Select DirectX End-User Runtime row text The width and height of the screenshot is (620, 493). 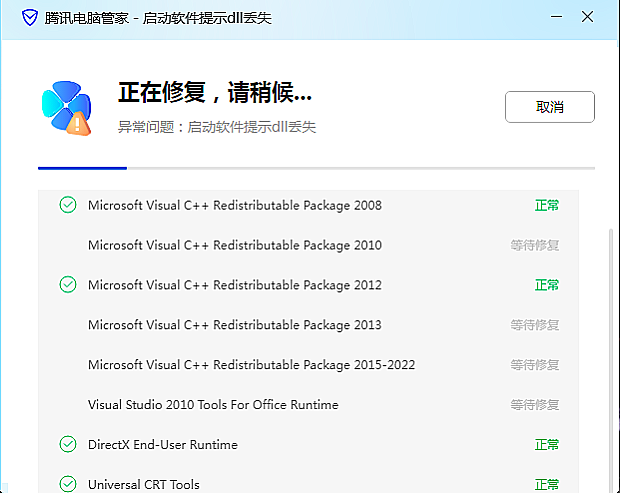point(163,445)
